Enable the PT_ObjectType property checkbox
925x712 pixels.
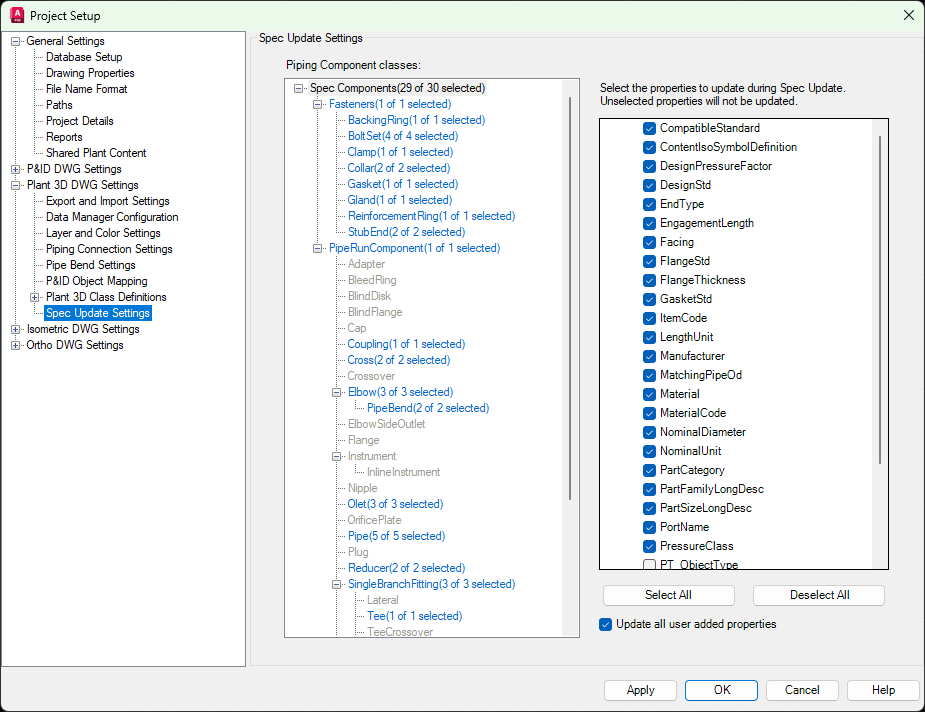click(x=649, y=564)
